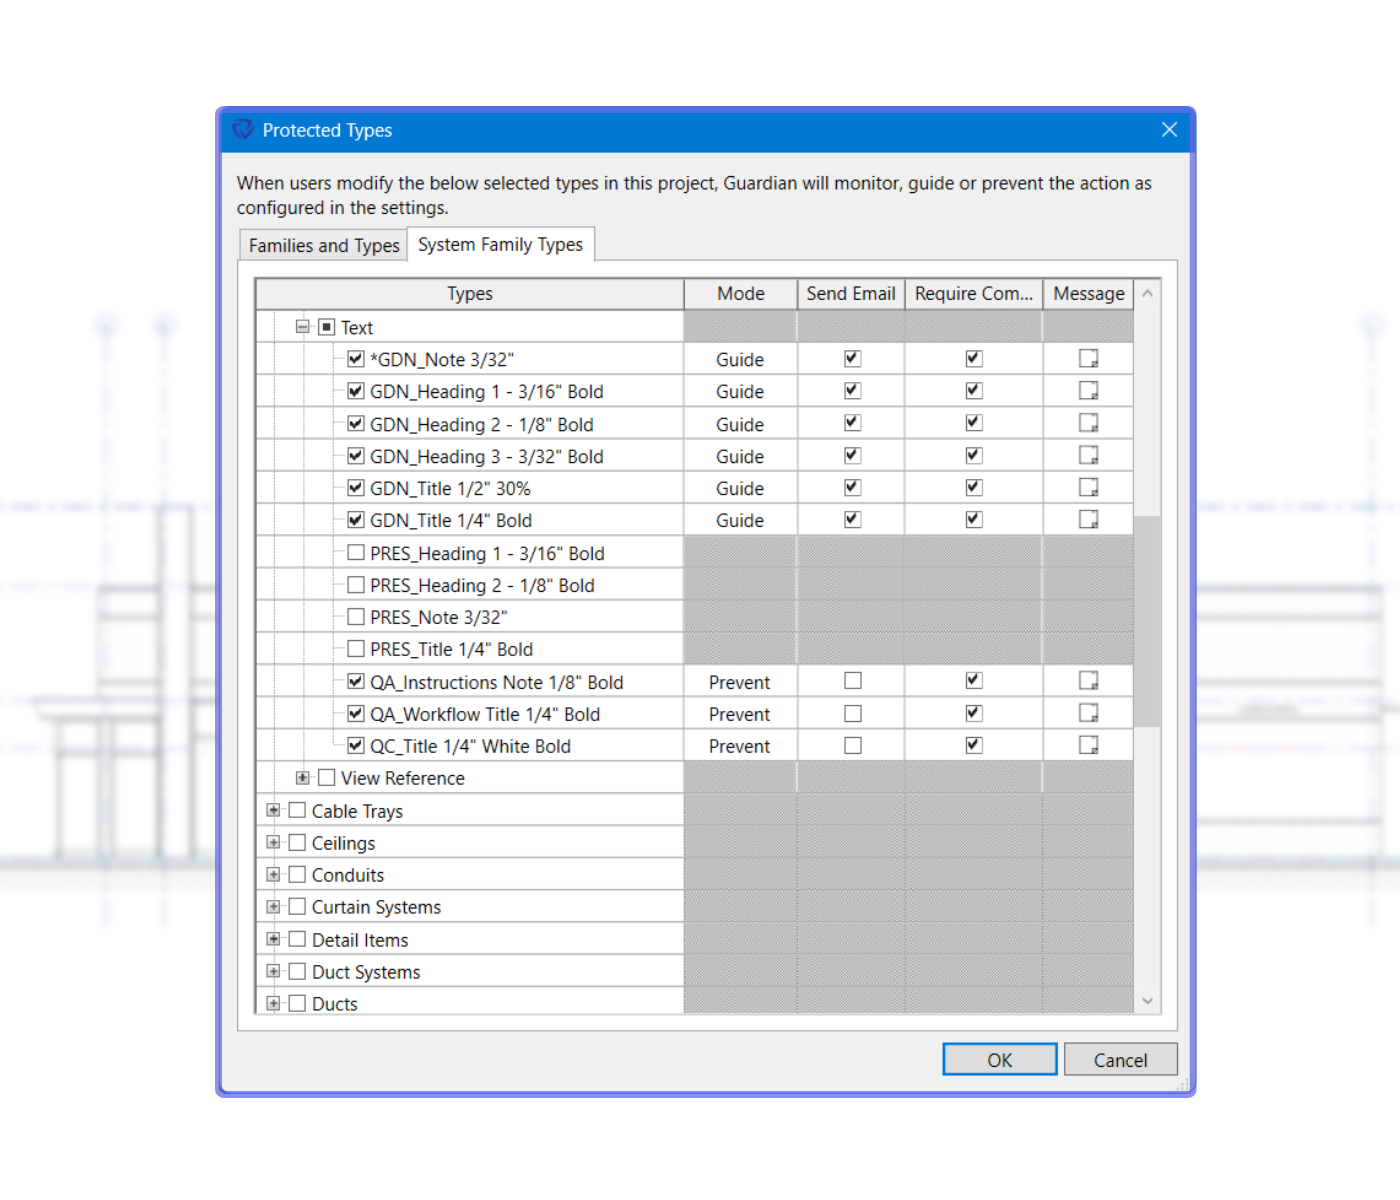The height and width of the screenshot is (1200, 1400).
Task: Check the Detail Items category checkbox
Action: pos(297,939)
